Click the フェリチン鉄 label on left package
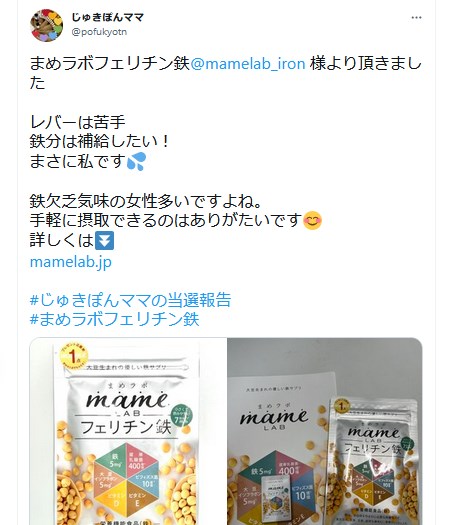The width and height of the screenshot is (452, 525). (126, 427)
